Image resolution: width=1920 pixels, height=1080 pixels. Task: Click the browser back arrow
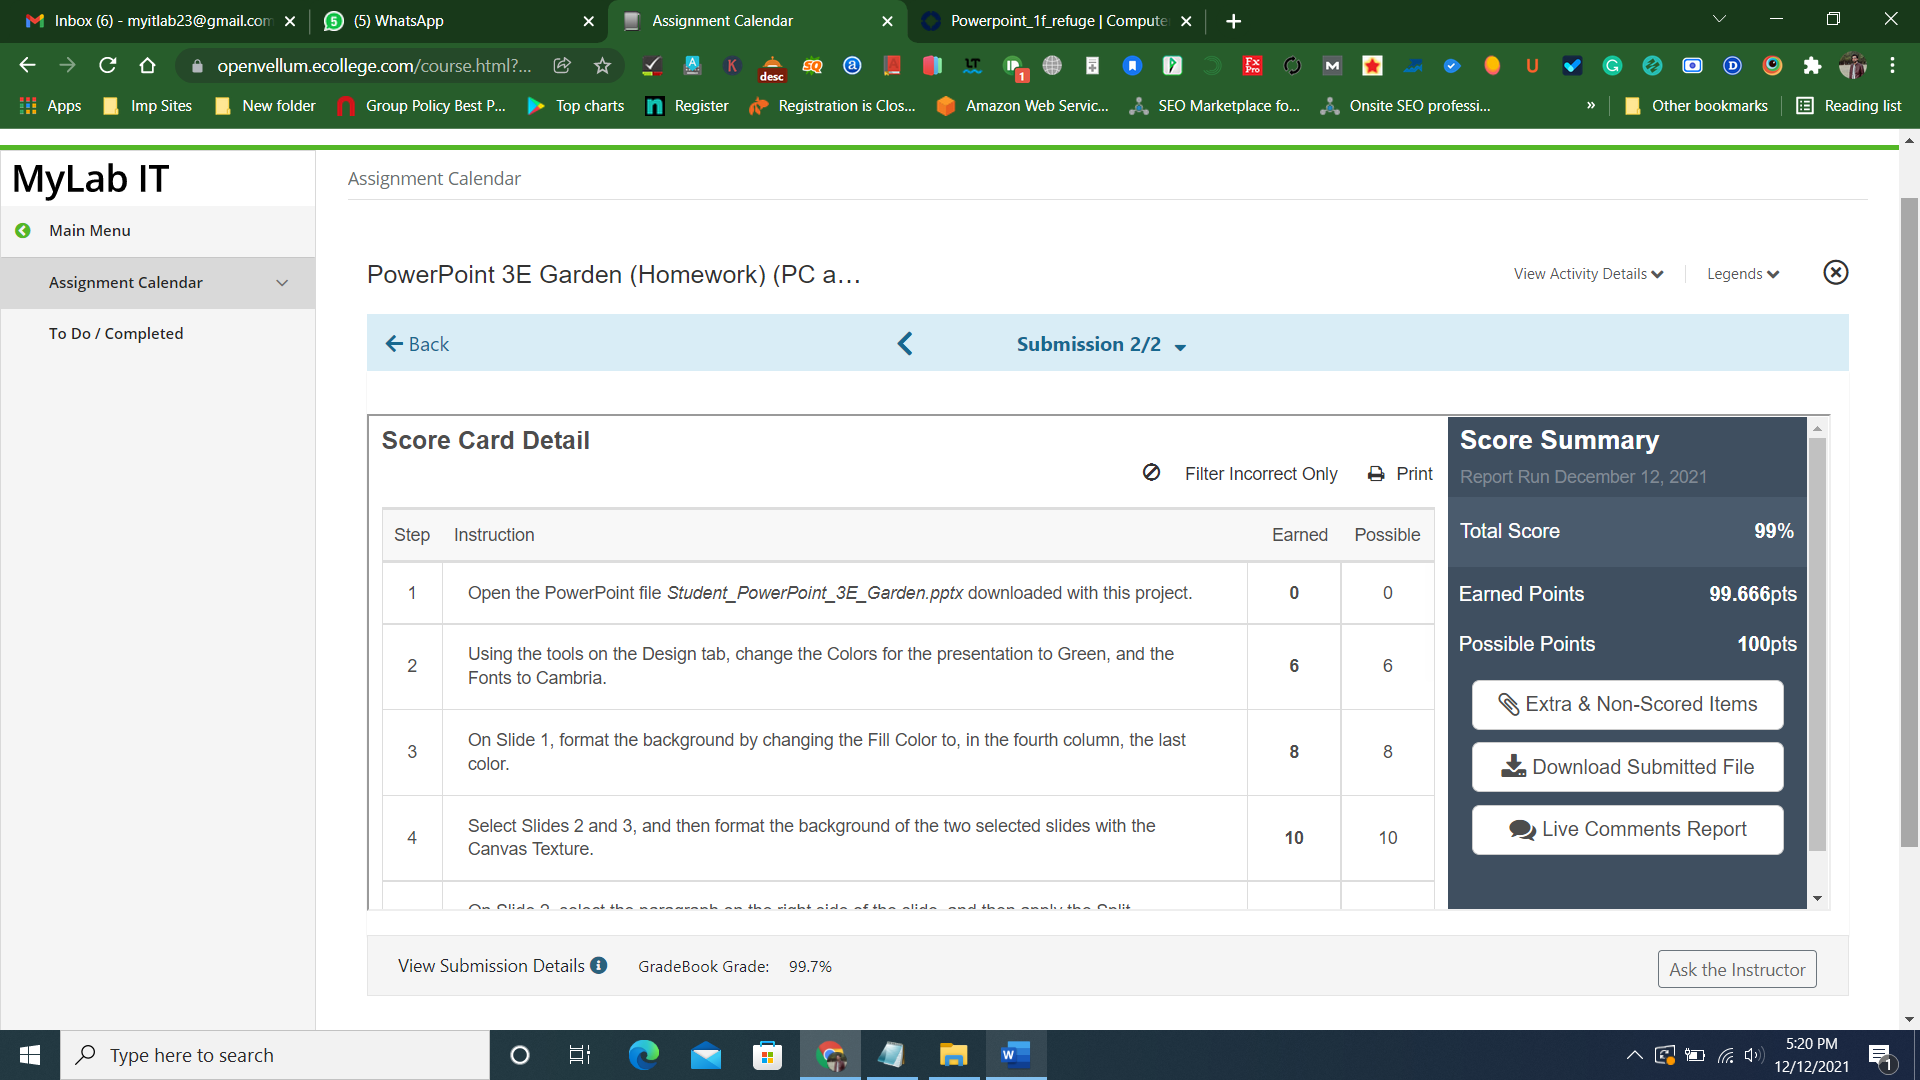click(x=28, y=66)
